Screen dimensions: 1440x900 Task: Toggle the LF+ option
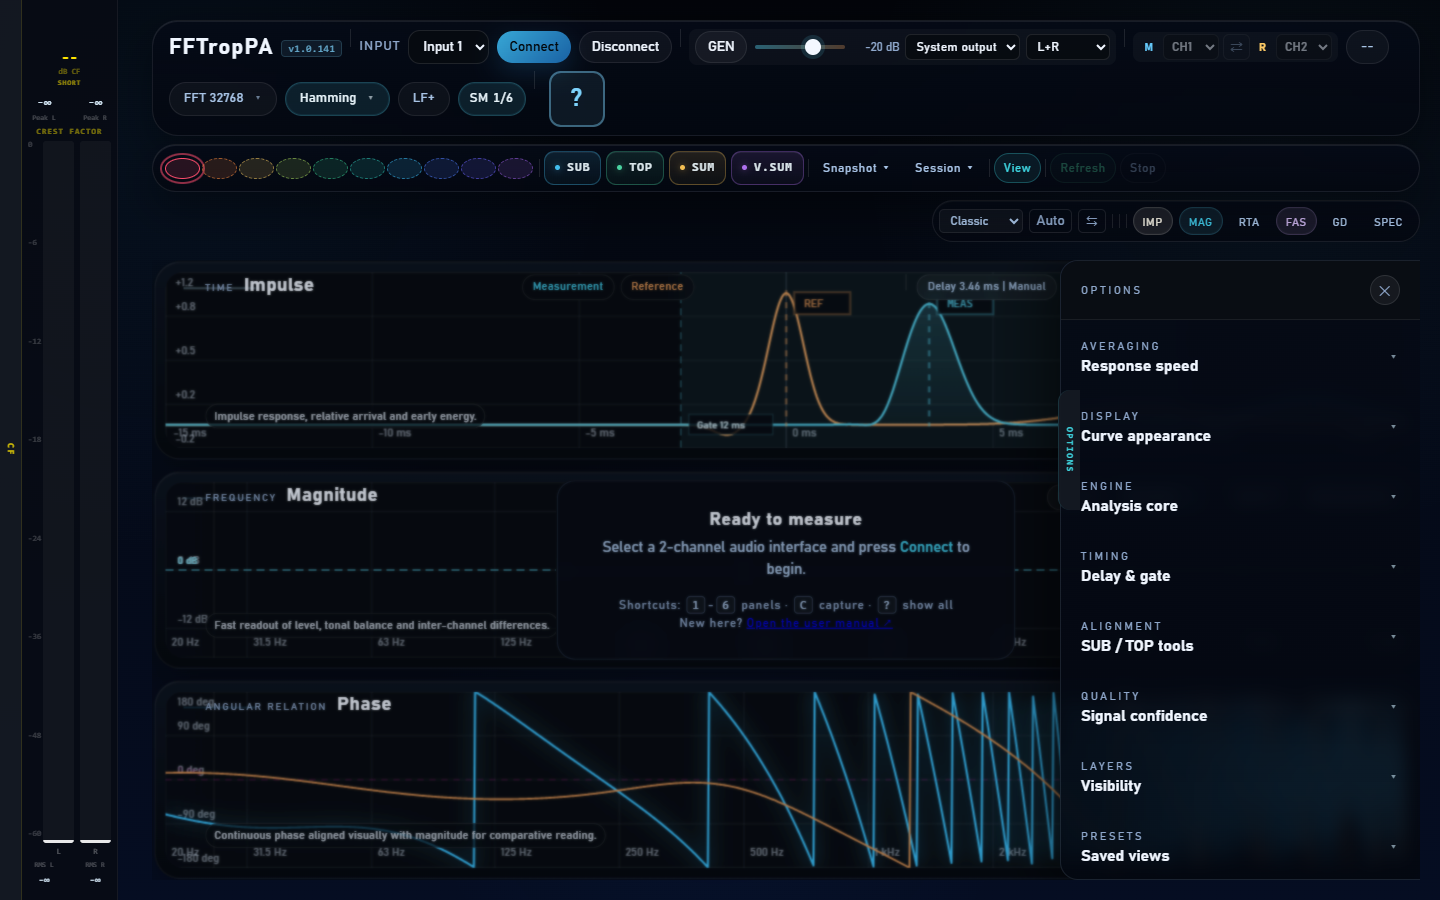click(x=424, y=98)
